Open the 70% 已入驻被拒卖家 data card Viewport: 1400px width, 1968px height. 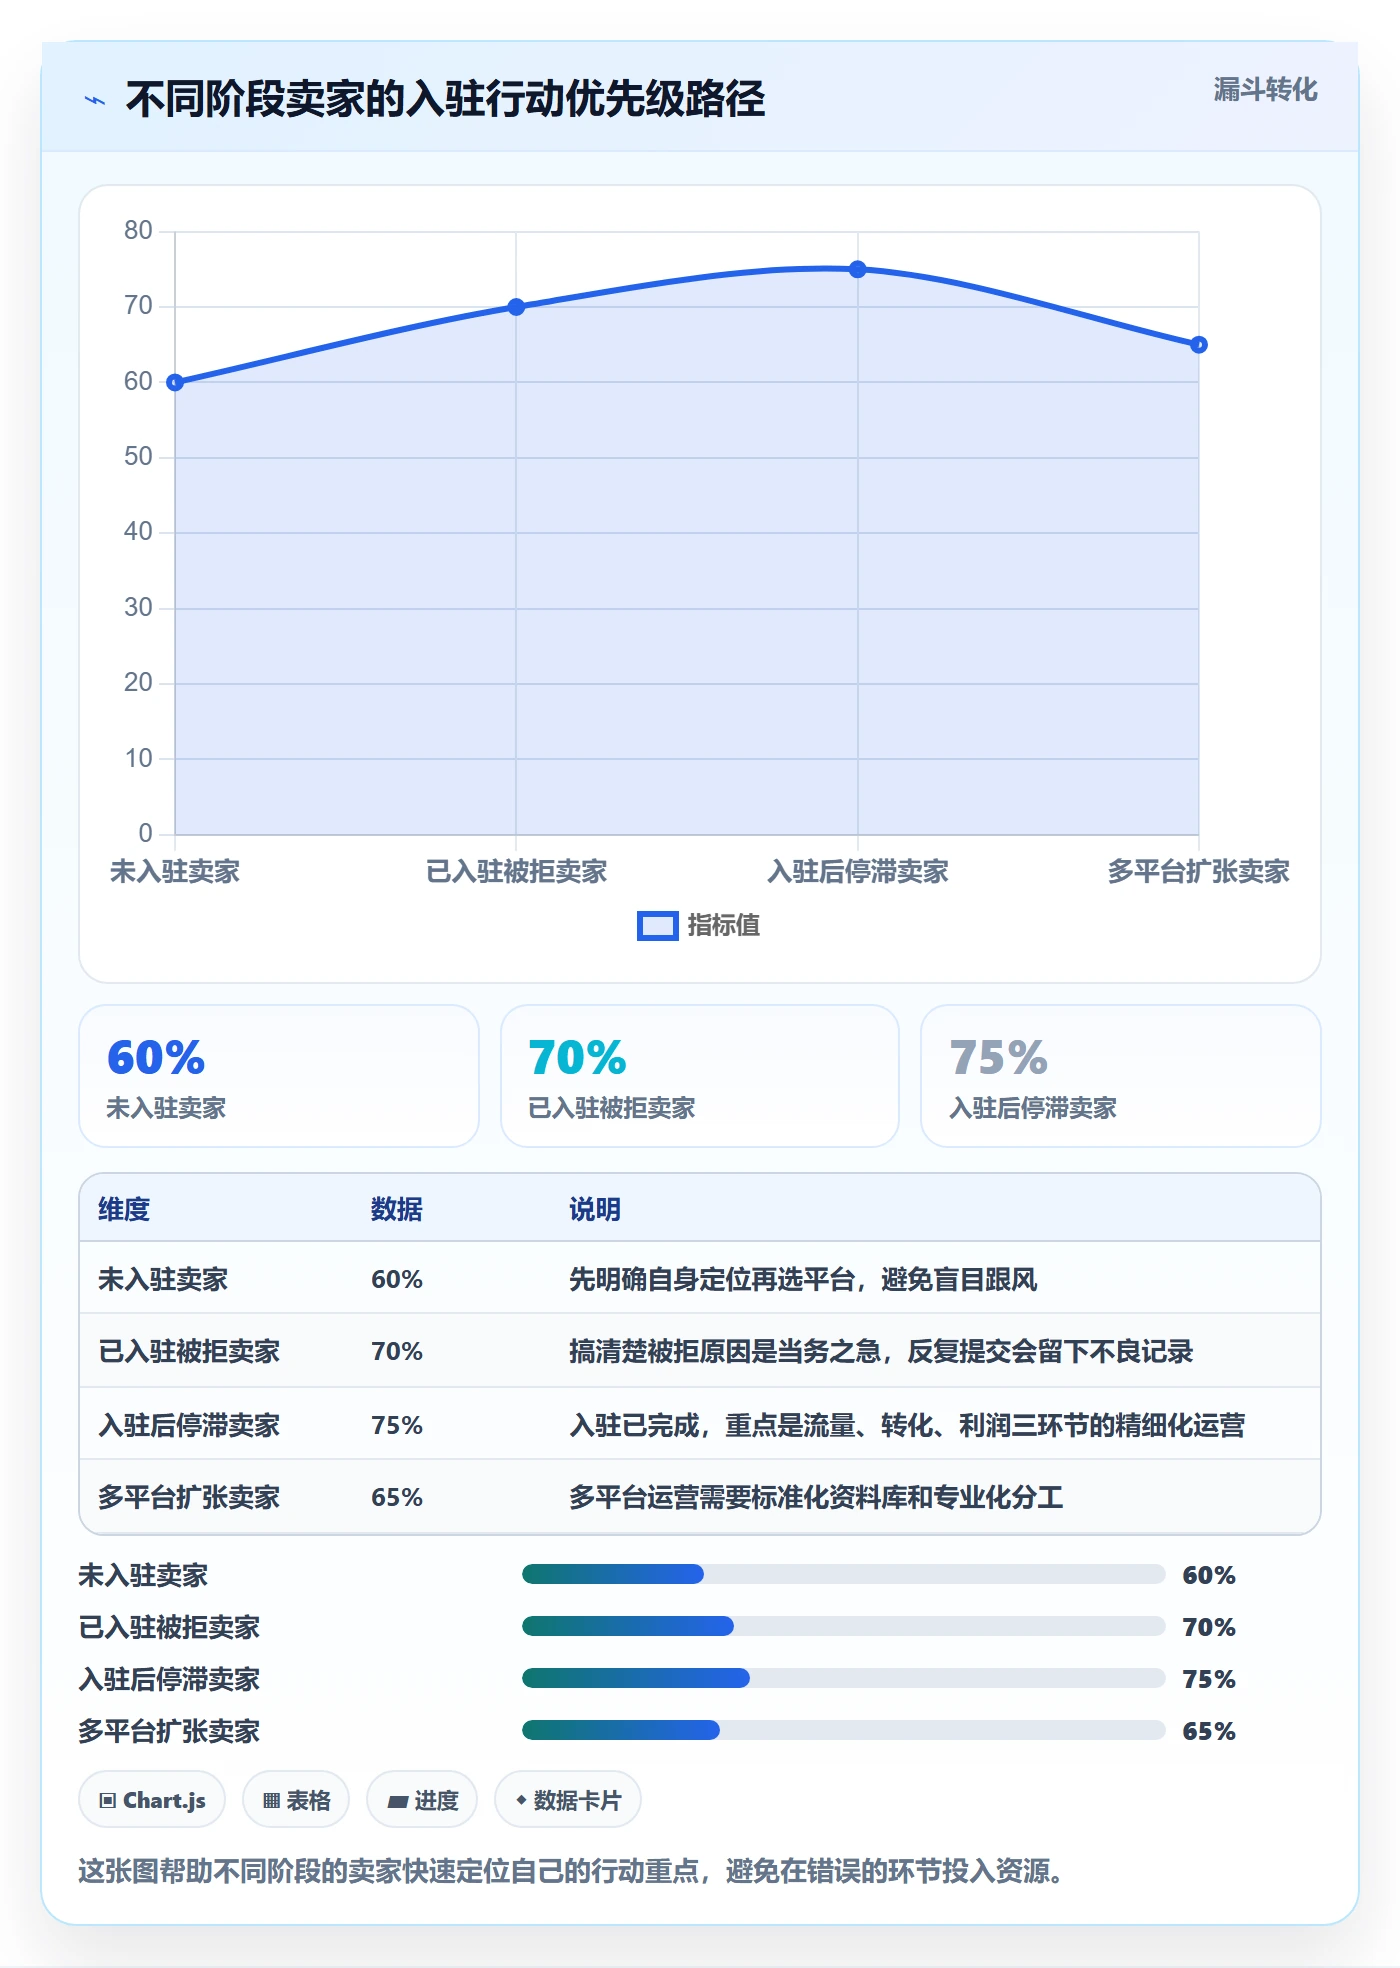(700, 1076)
